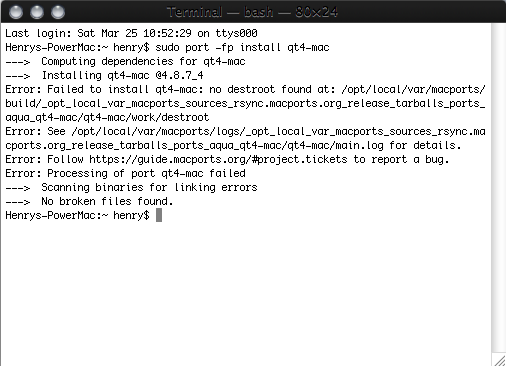Screen dimensions: 506x367
Task: Click the zoom window button
Action: coord(58,12)
